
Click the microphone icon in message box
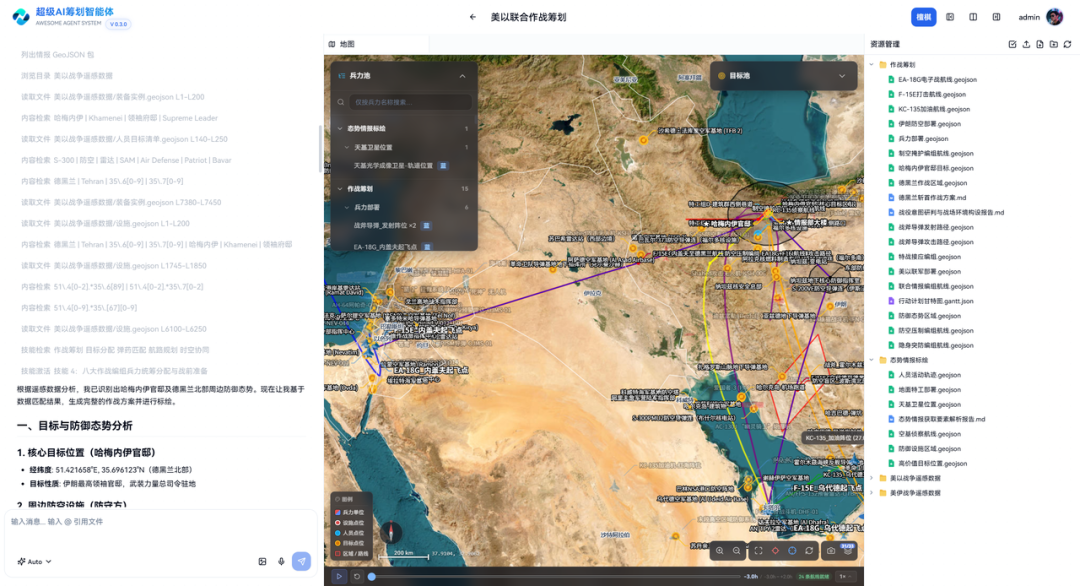click(281, 562)
